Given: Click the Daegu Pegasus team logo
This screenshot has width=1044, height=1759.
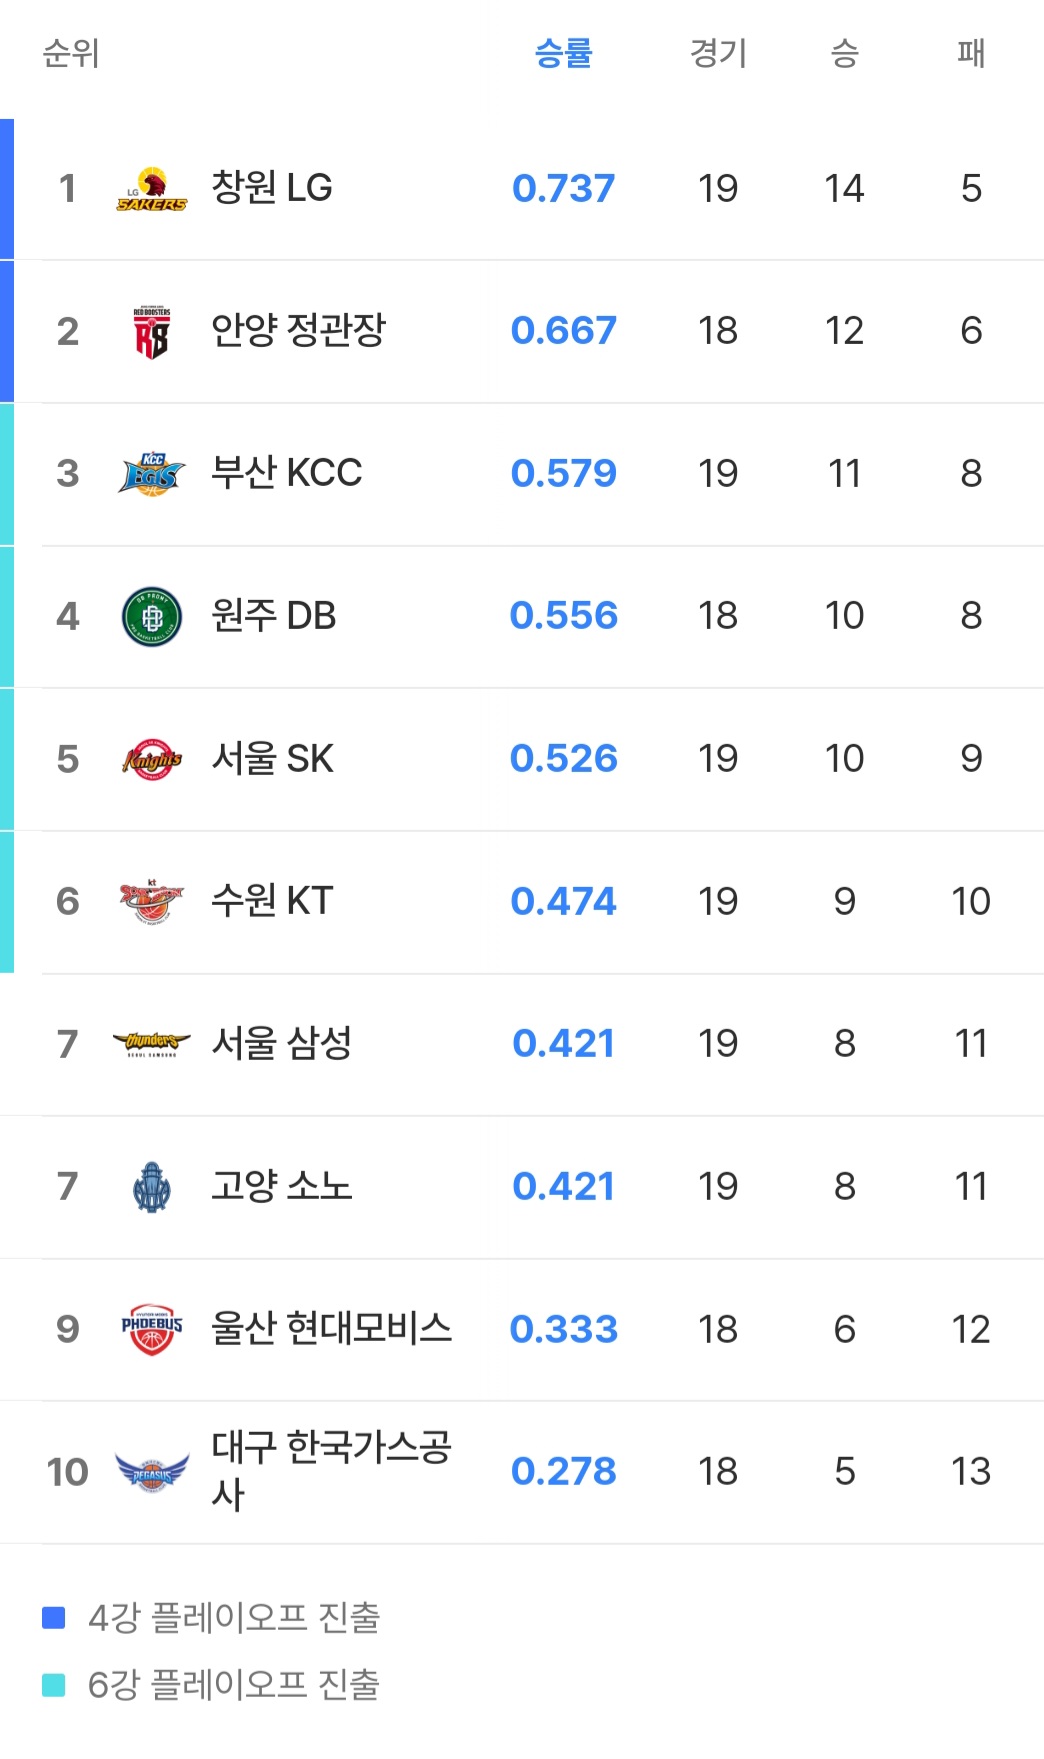Looking at the screenshot, I should (152, 1472).
